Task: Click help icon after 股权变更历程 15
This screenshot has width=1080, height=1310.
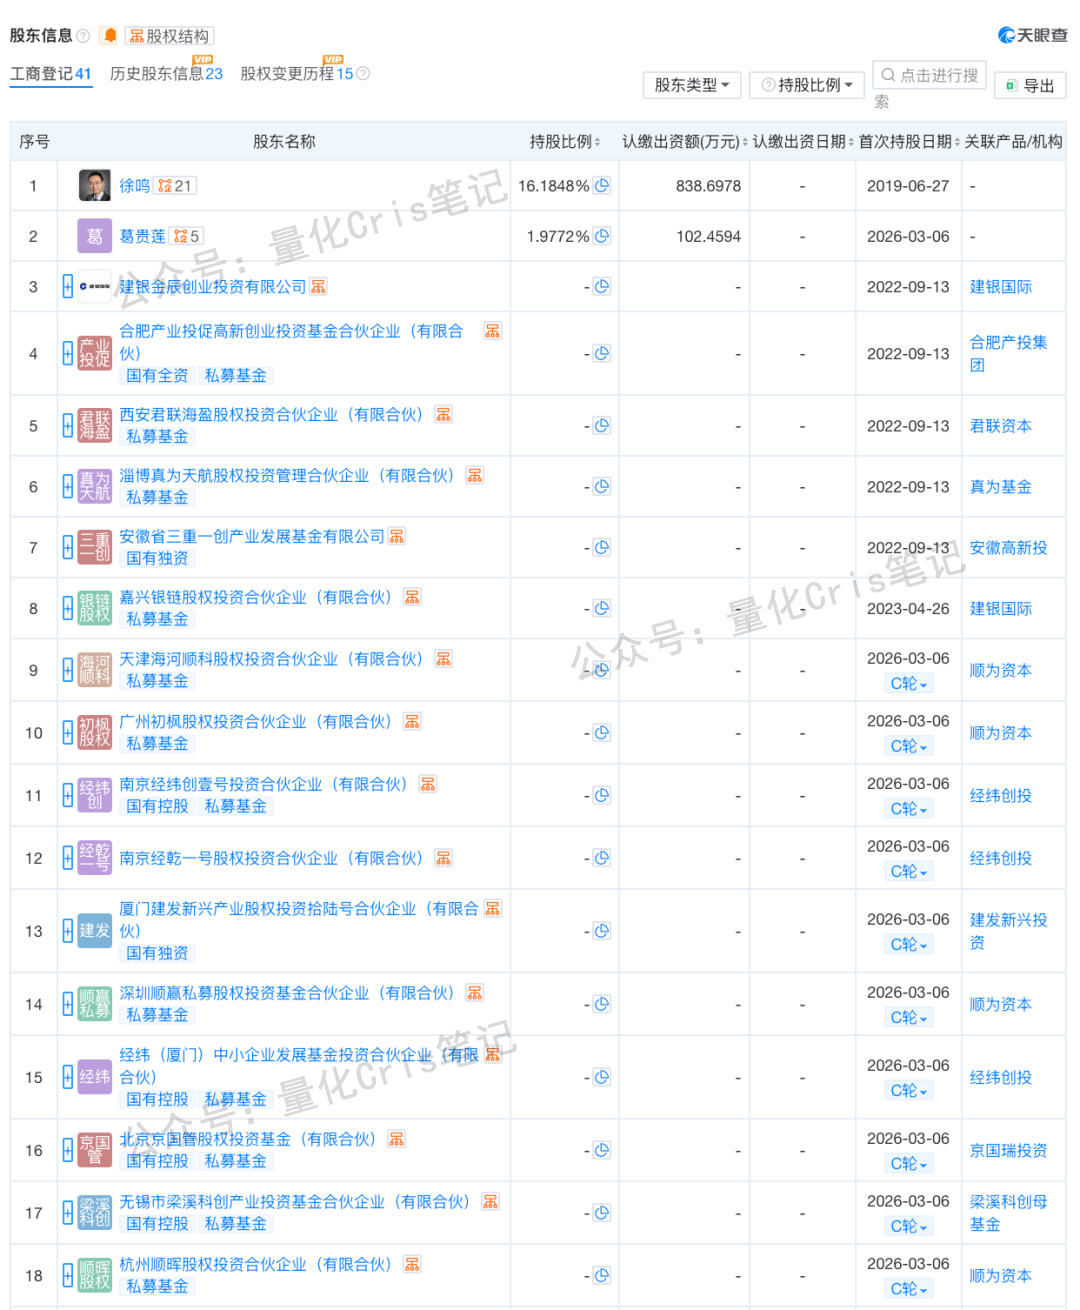Action: (363, 74)
